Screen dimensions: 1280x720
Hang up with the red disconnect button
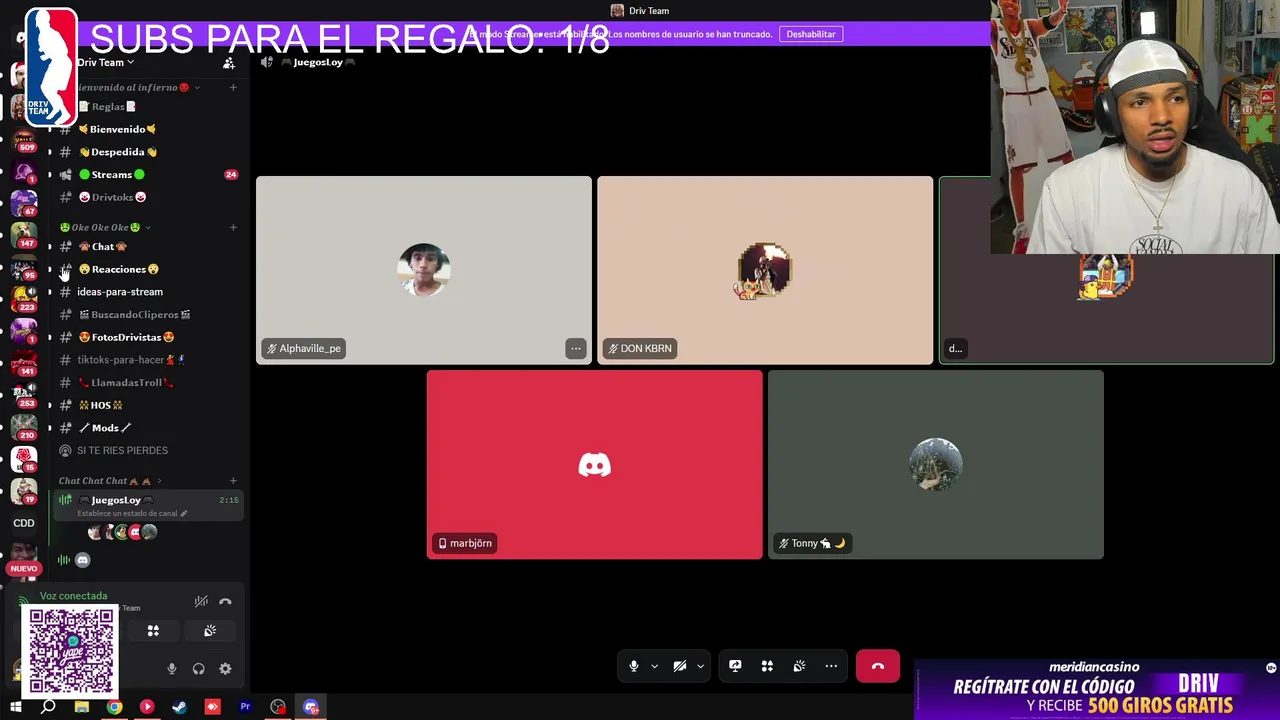click(x=877, y=666)
